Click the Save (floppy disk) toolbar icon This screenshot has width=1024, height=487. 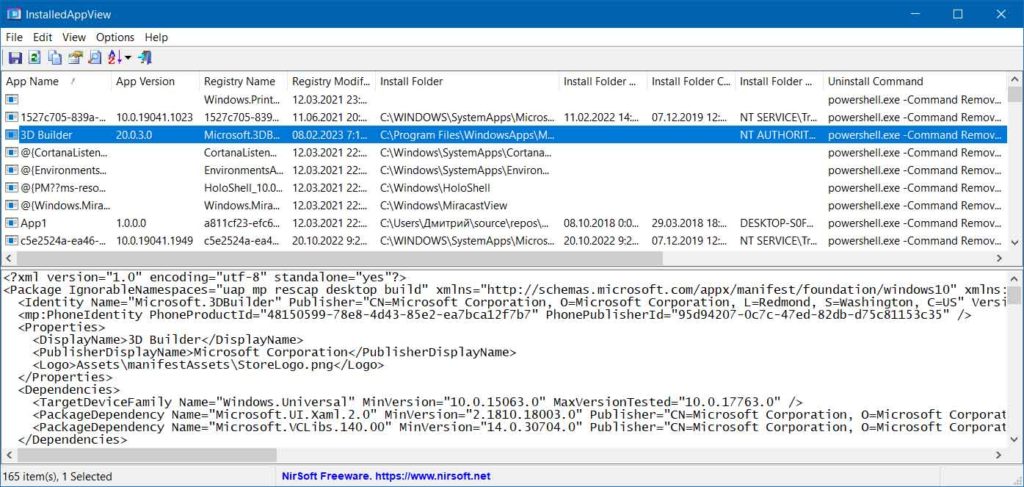(15, 57)
